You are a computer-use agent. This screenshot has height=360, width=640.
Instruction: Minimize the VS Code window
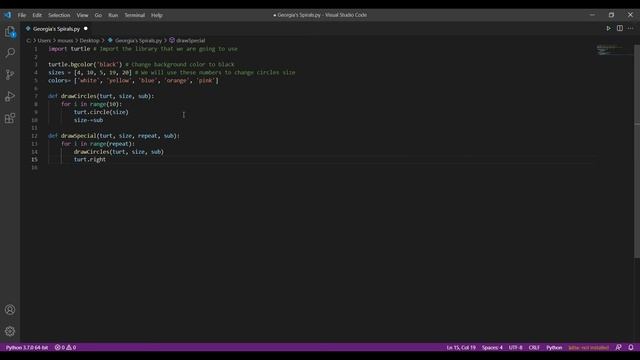coord(592,15)
